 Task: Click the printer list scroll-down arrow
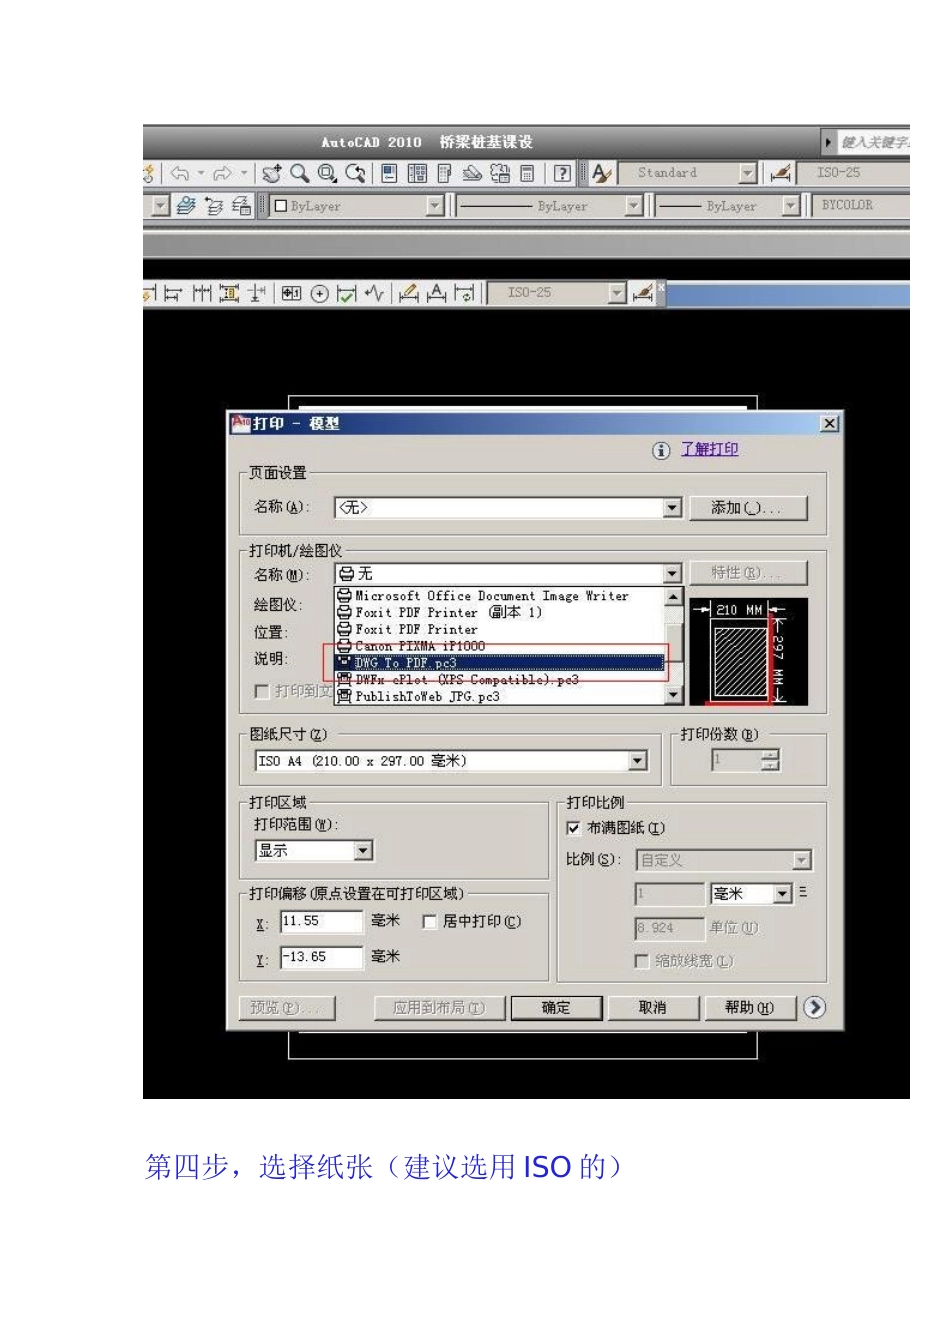coord(673,696)
